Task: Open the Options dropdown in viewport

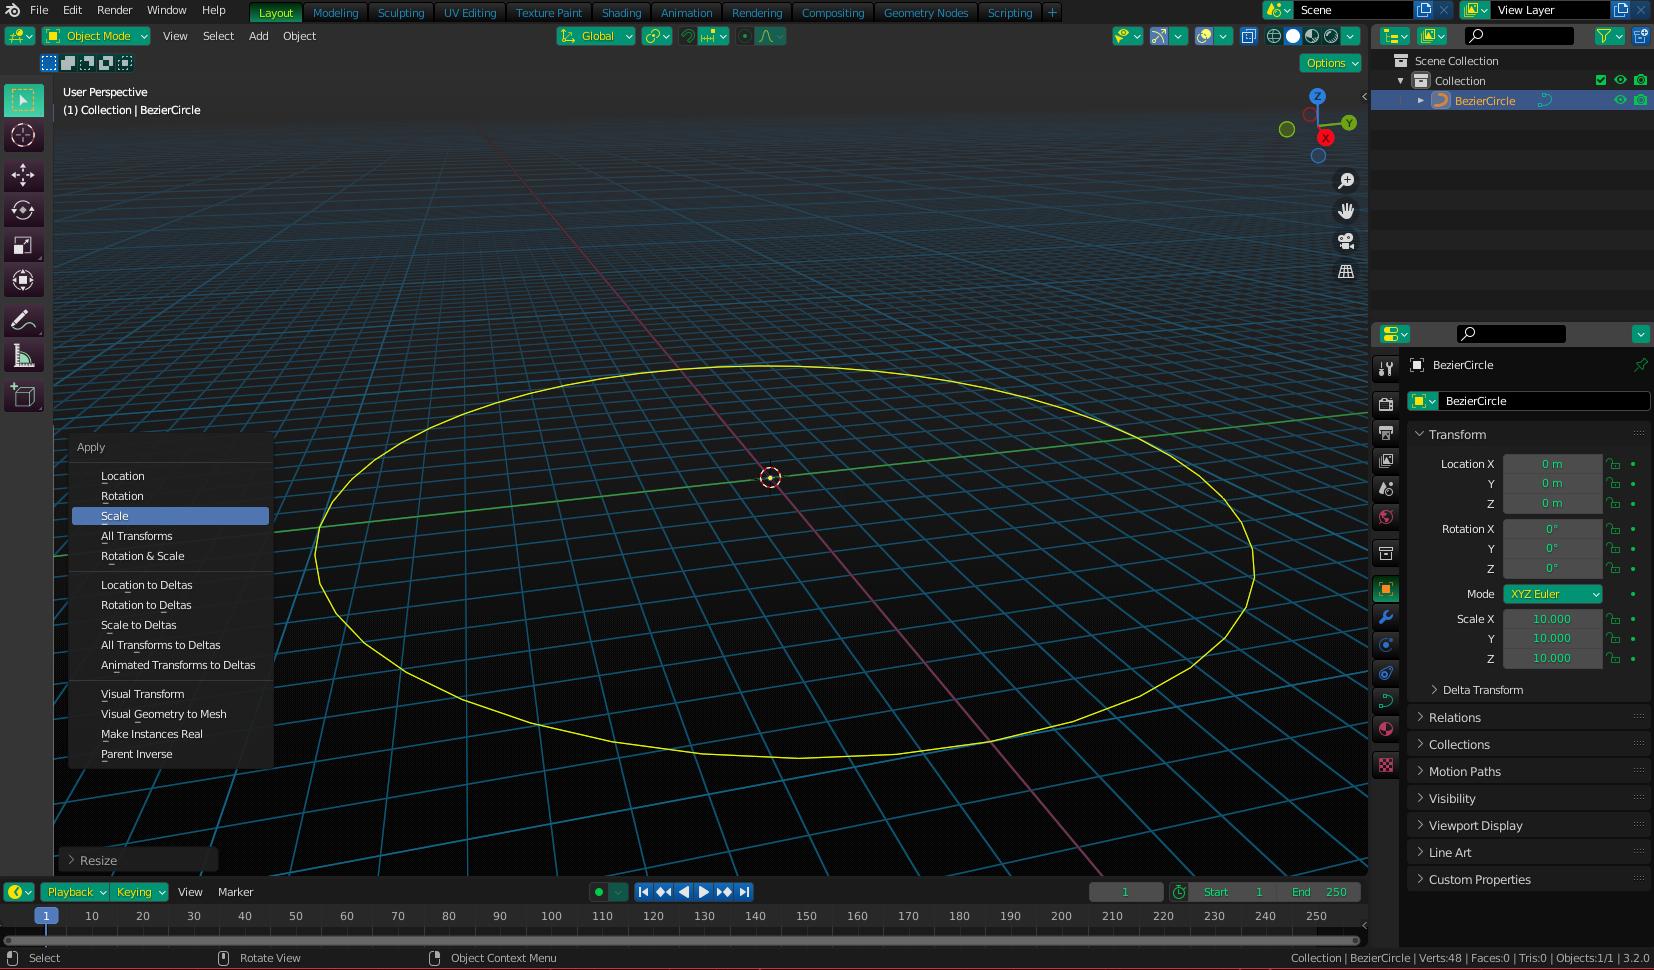Action: [1331, 63]
